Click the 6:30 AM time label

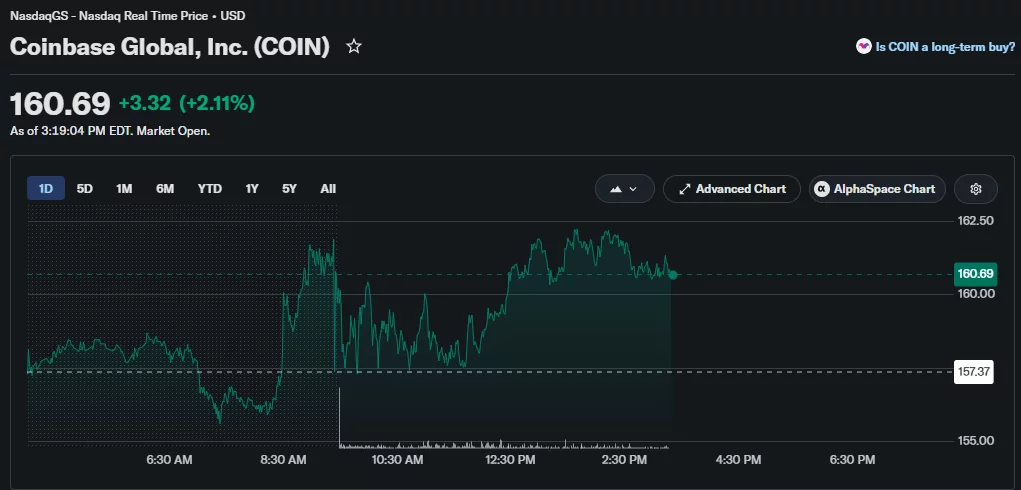point(169,460)
